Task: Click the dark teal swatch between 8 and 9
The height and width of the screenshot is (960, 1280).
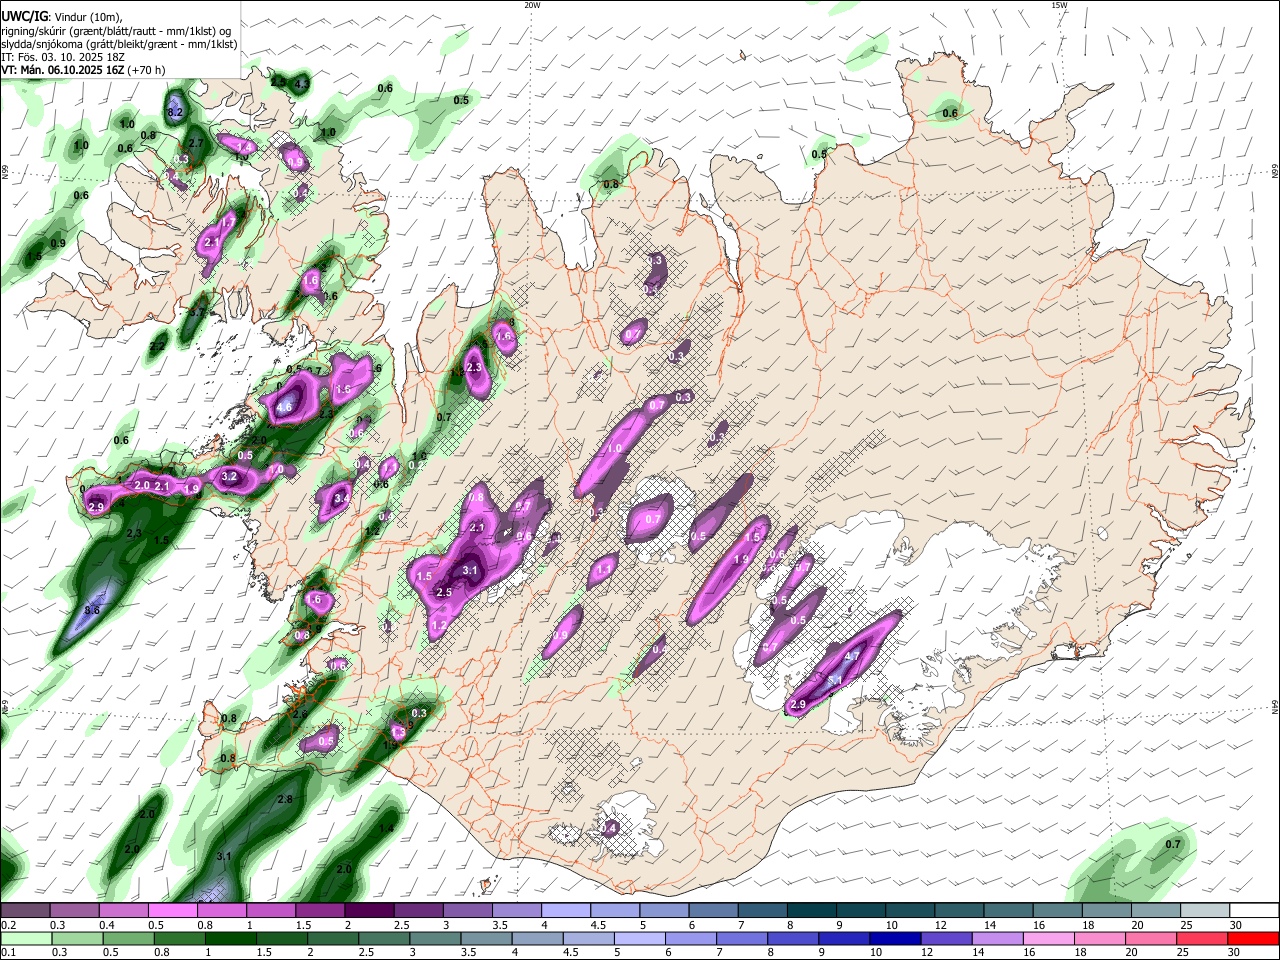Action: coord(811,910)
